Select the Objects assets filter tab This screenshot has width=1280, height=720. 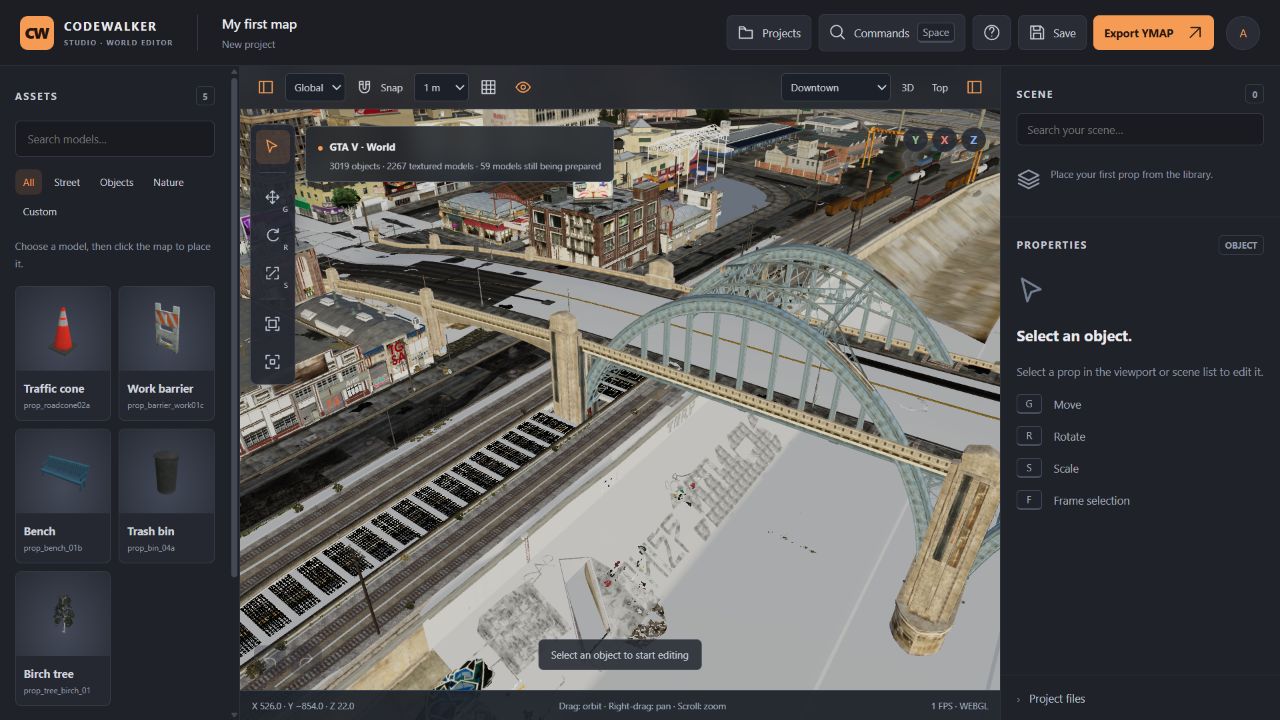point(116,182)
